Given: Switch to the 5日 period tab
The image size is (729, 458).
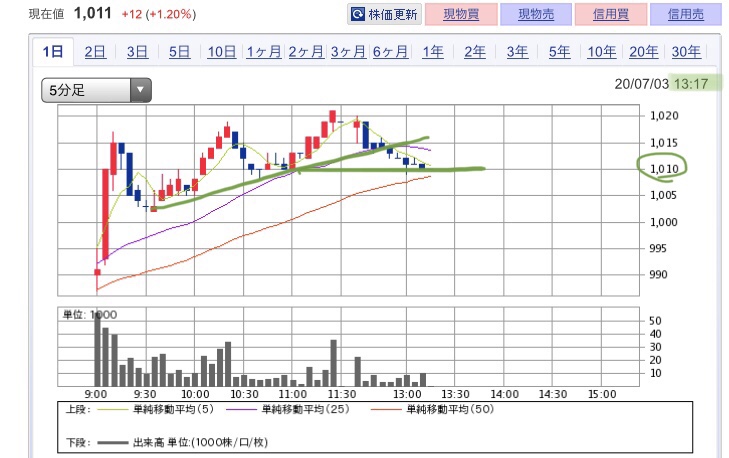Looking at the screenshot, I should tap(179, 52).
